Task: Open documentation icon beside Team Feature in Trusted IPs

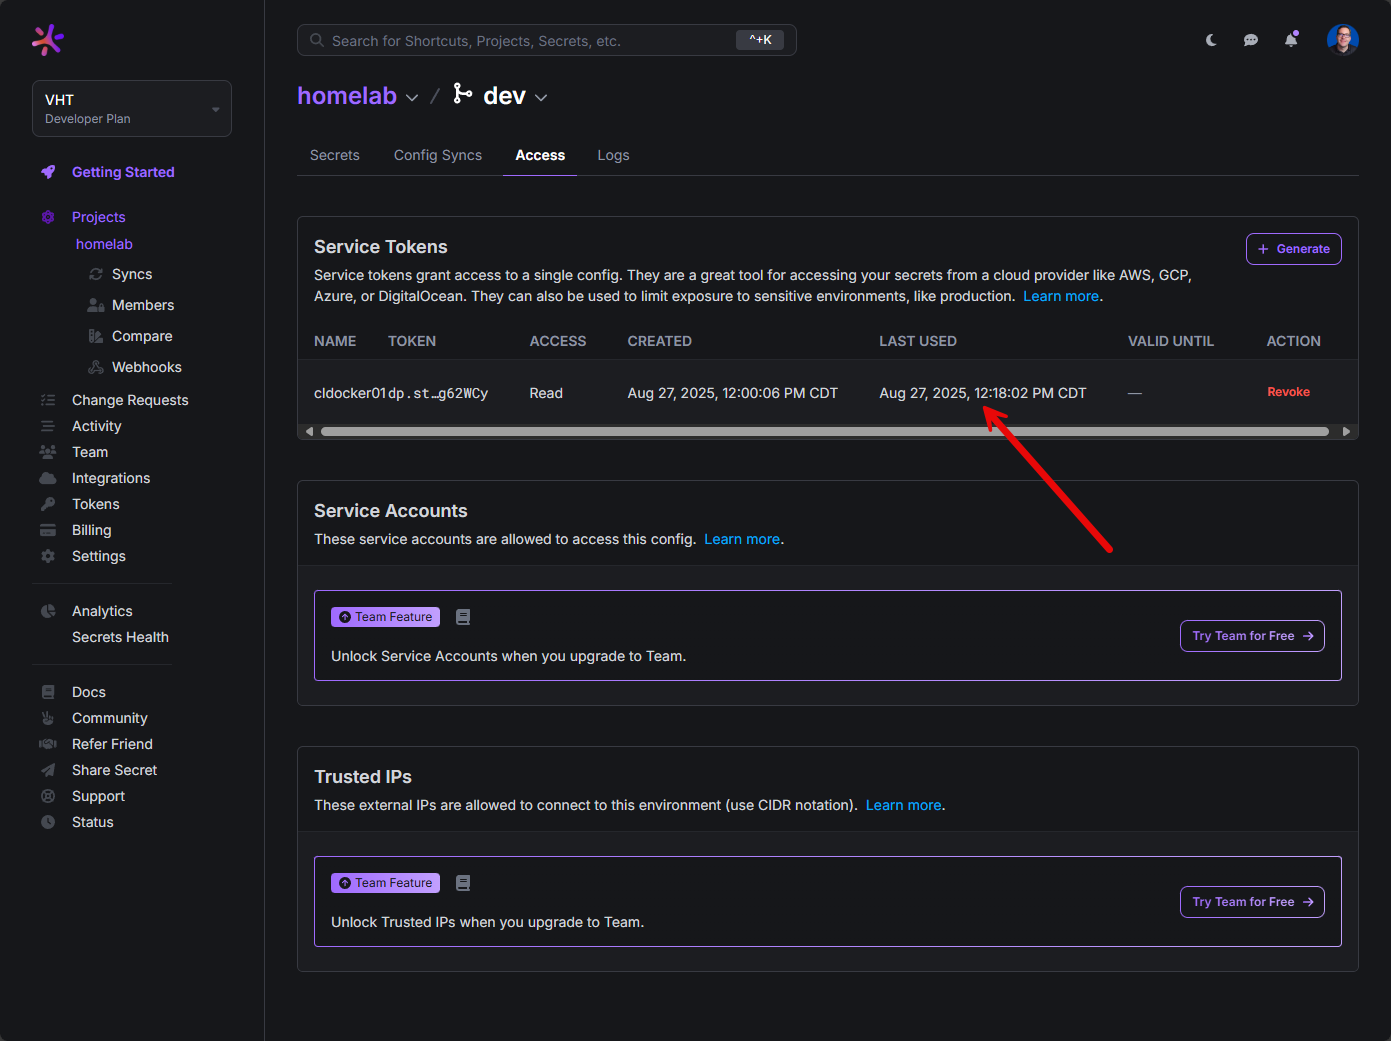Action: pyautogui.click(x=463, y=883)
